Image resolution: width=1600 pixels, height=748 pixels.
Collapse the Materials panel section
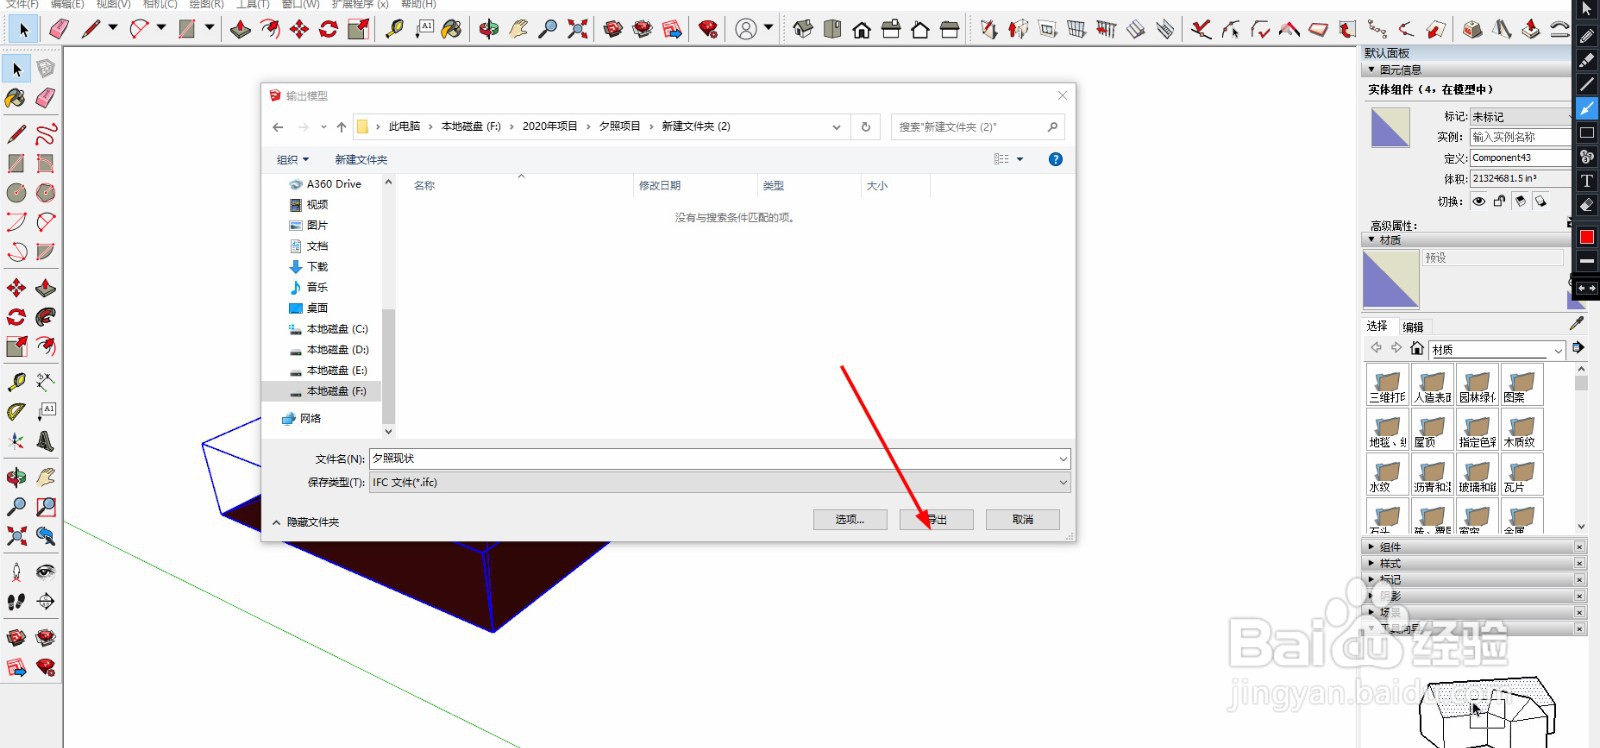[x=1371, y=240]
